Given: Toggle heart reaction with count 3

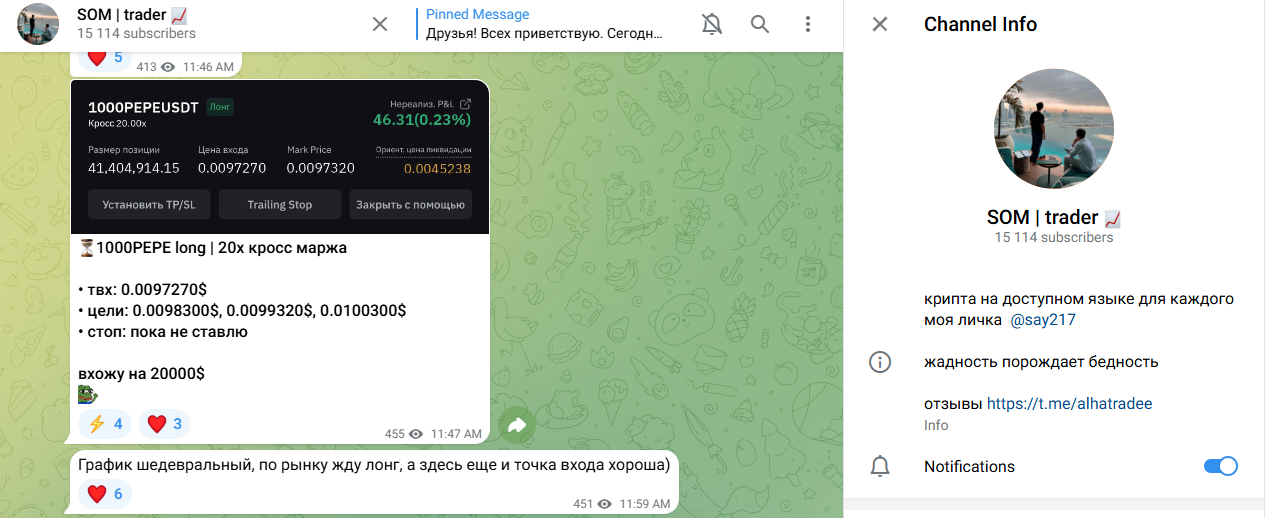Looking at the screenshot, I should coord(164,424).
